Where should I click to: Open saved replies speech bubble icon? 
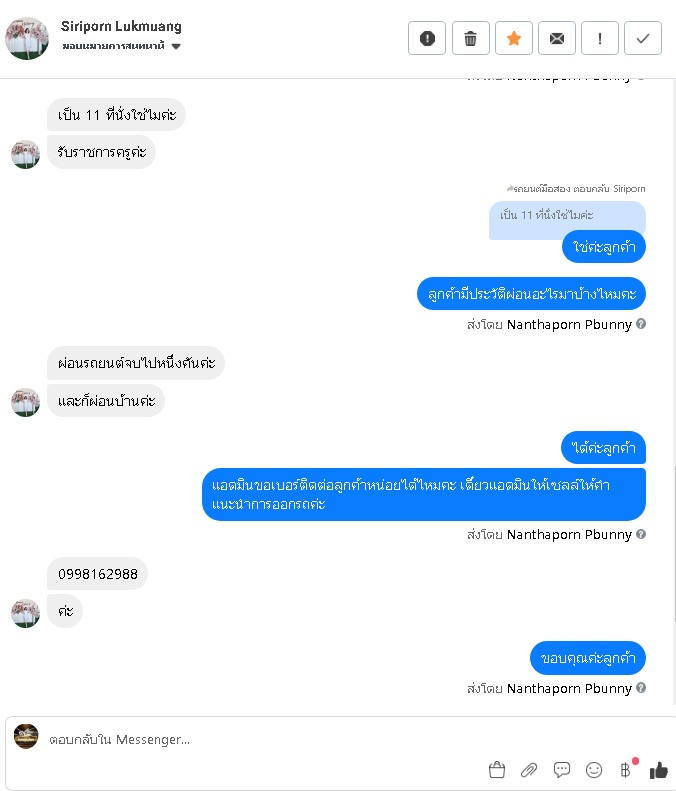point(561,770)
